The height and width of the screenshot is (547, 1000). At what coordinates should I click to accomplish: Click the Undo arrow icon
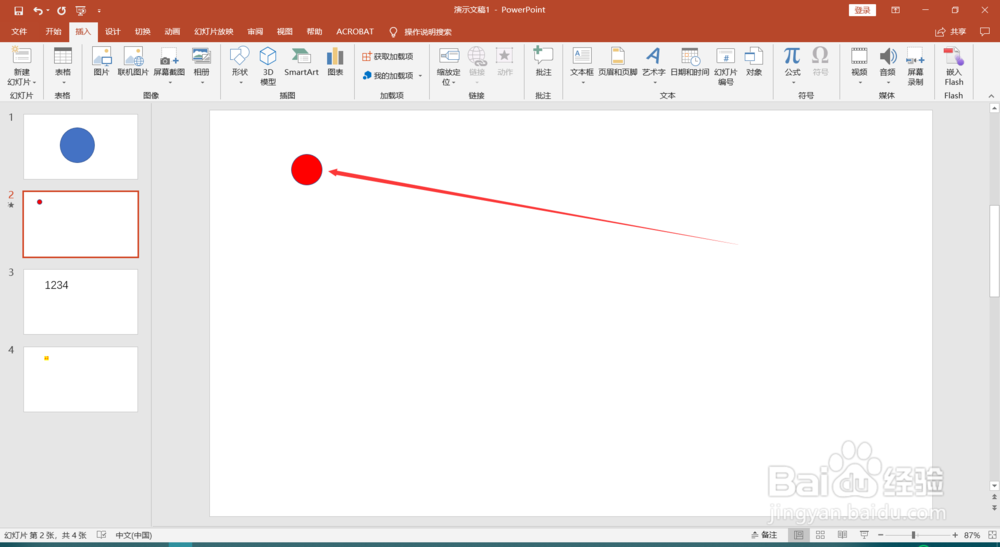coord(38,10)
